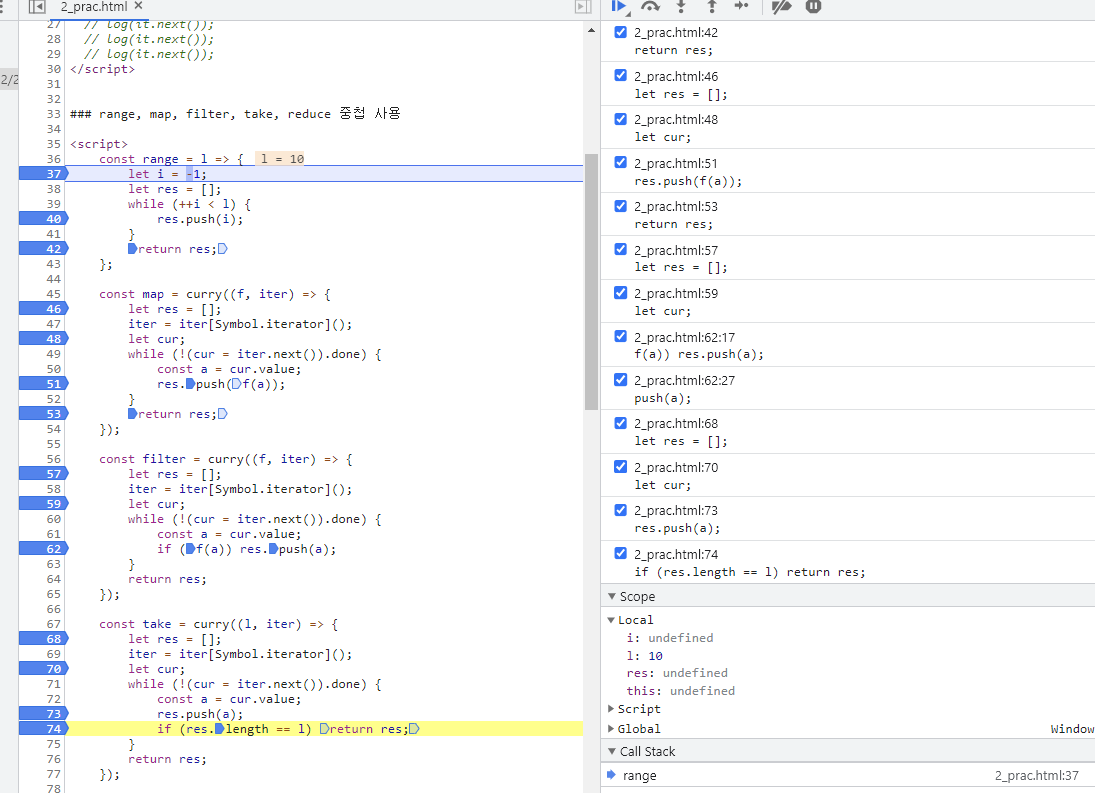The width and height of the screenshot is (1095, 793).
Task: Remove the breakpoint on line 53
Action: click(x=43, y=414)
